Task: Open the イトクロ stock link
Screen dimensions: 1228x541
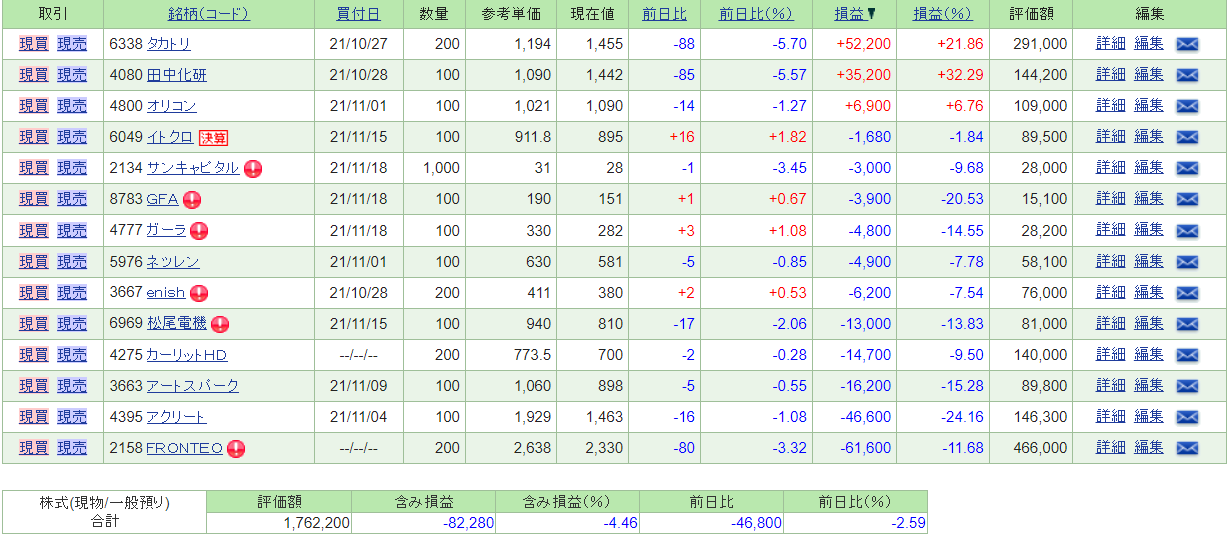Action: tap(169, 137)
